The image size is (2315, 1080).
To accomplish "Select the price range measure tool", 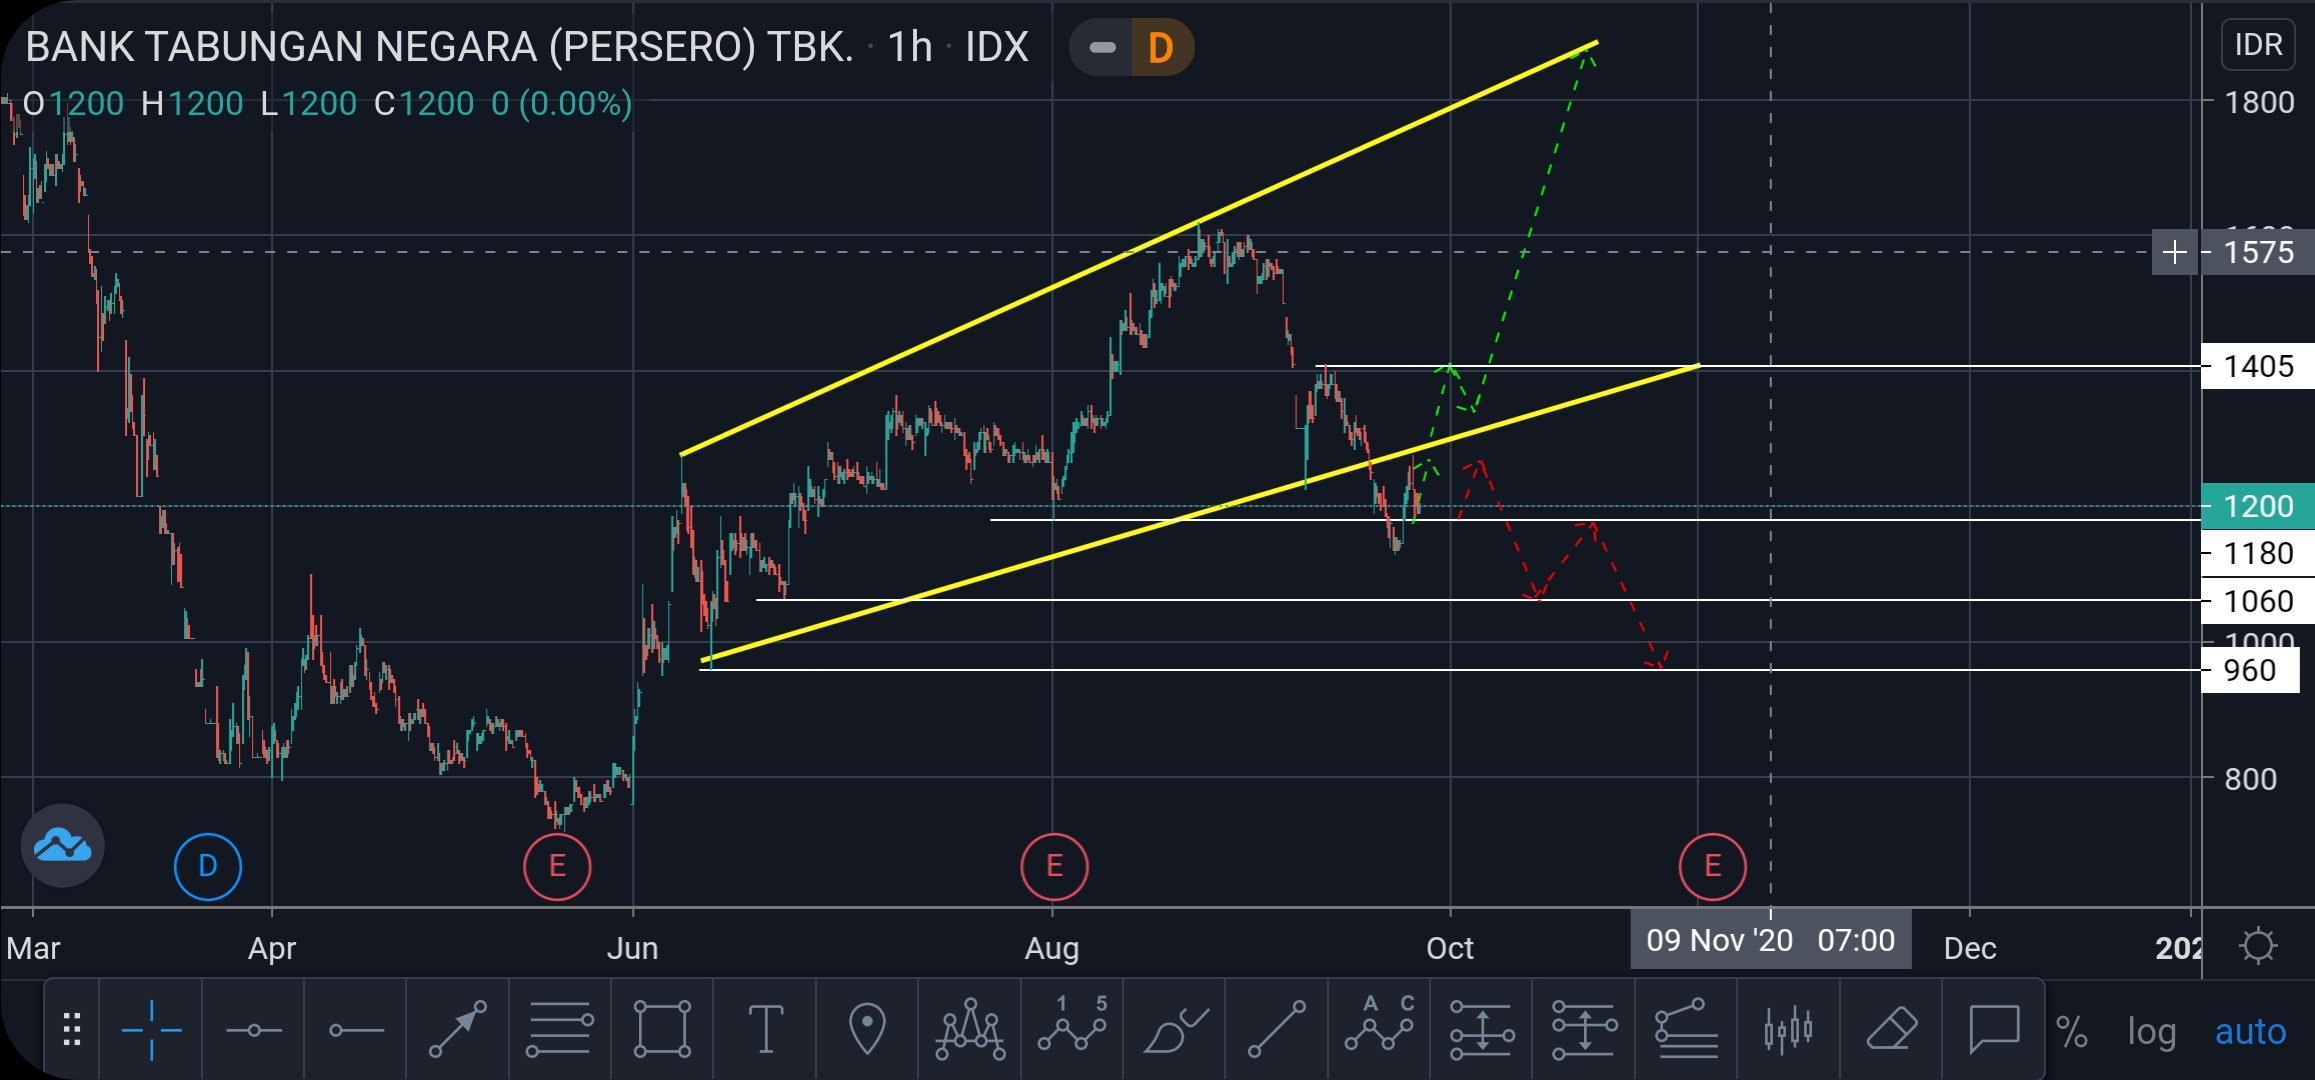I will [x=1482, y=1030].
